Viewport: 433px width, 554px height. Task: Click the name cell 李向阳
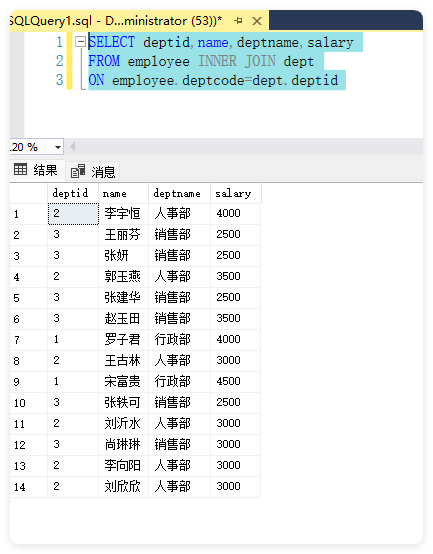[124, 466]
